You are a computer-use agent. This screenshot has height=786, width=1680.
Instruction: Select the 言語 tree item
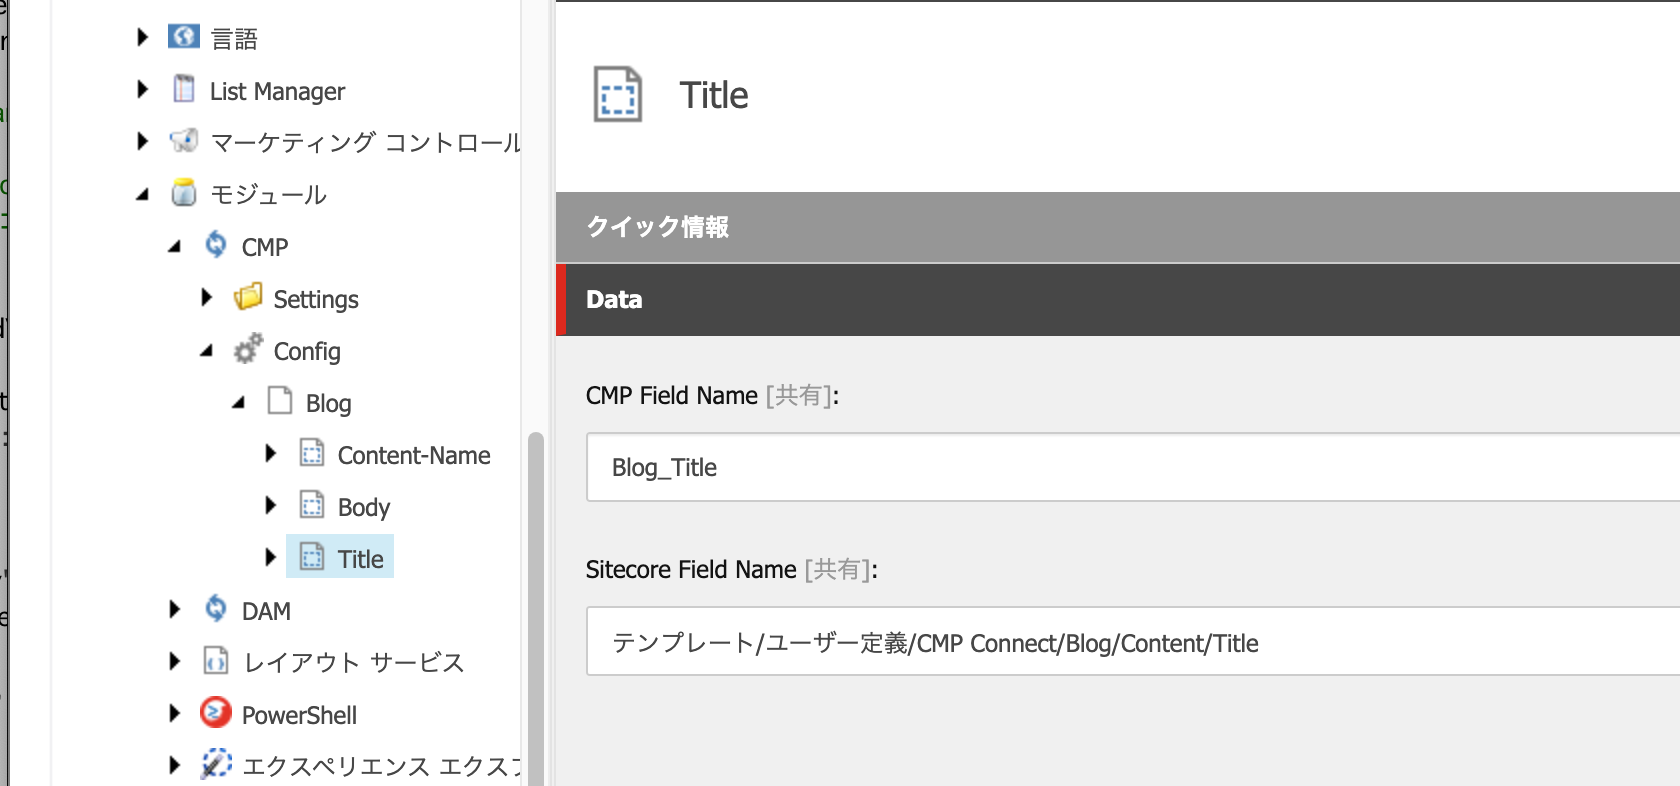(234, 39)
